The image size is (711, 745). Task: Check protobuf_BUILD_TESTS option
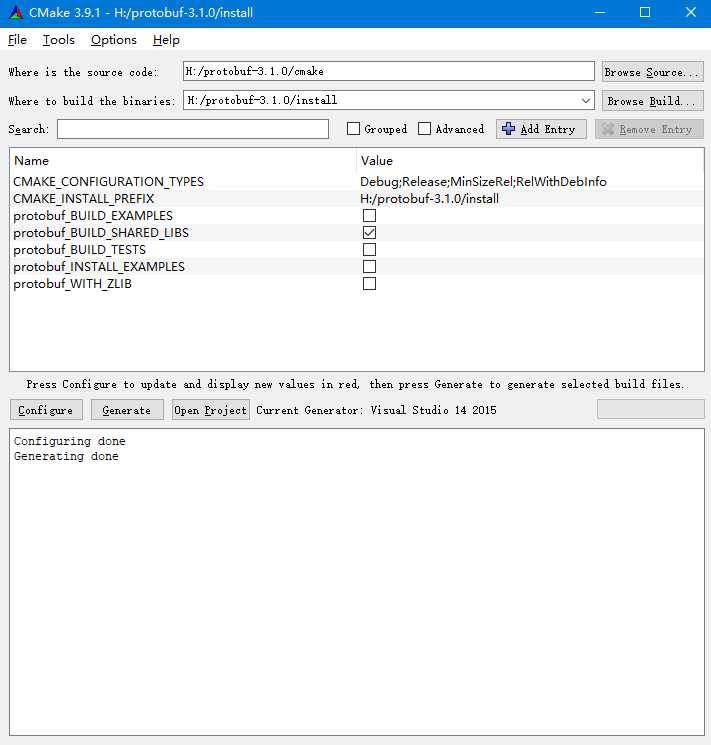tap(369, 250)
